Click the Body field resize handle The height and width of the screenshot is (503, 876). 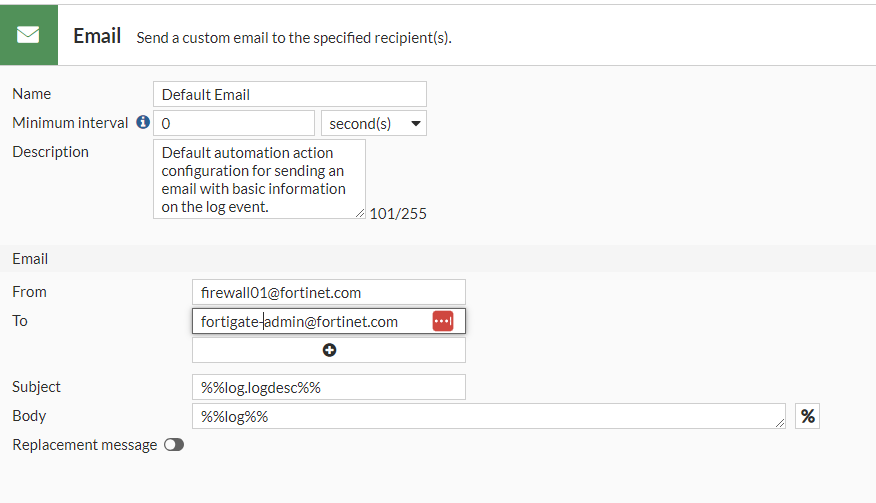pos(780,424)
